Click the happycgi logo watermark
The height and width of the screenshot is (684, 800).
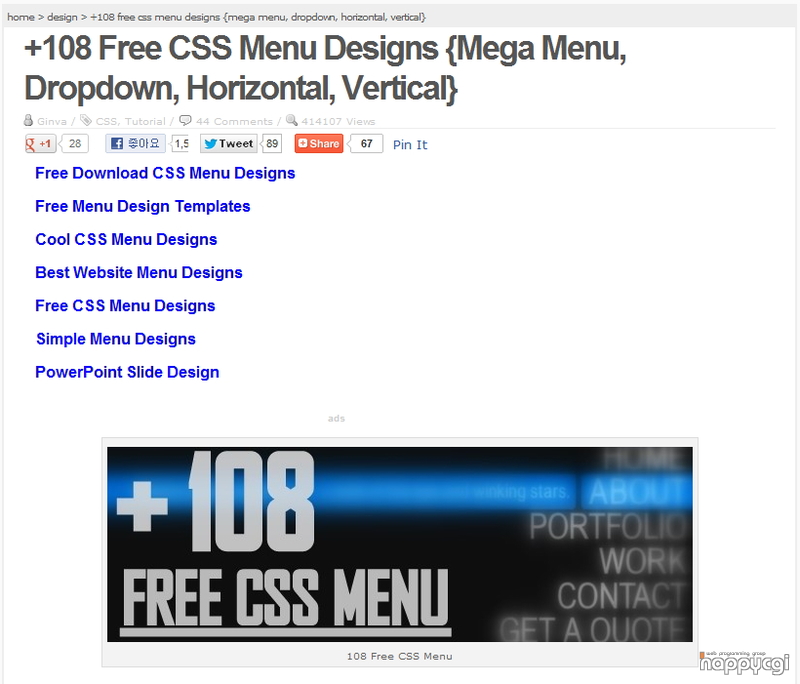coord(744,662)
